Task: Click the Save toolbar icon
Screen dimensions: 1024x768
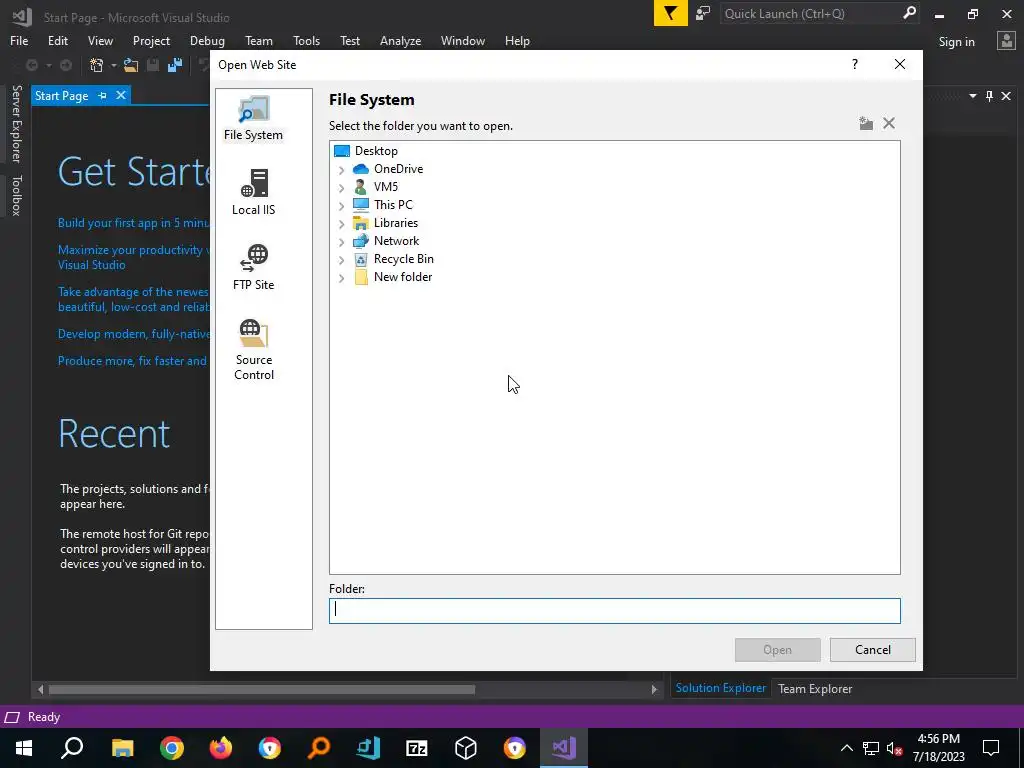Action: pos(153,65)
